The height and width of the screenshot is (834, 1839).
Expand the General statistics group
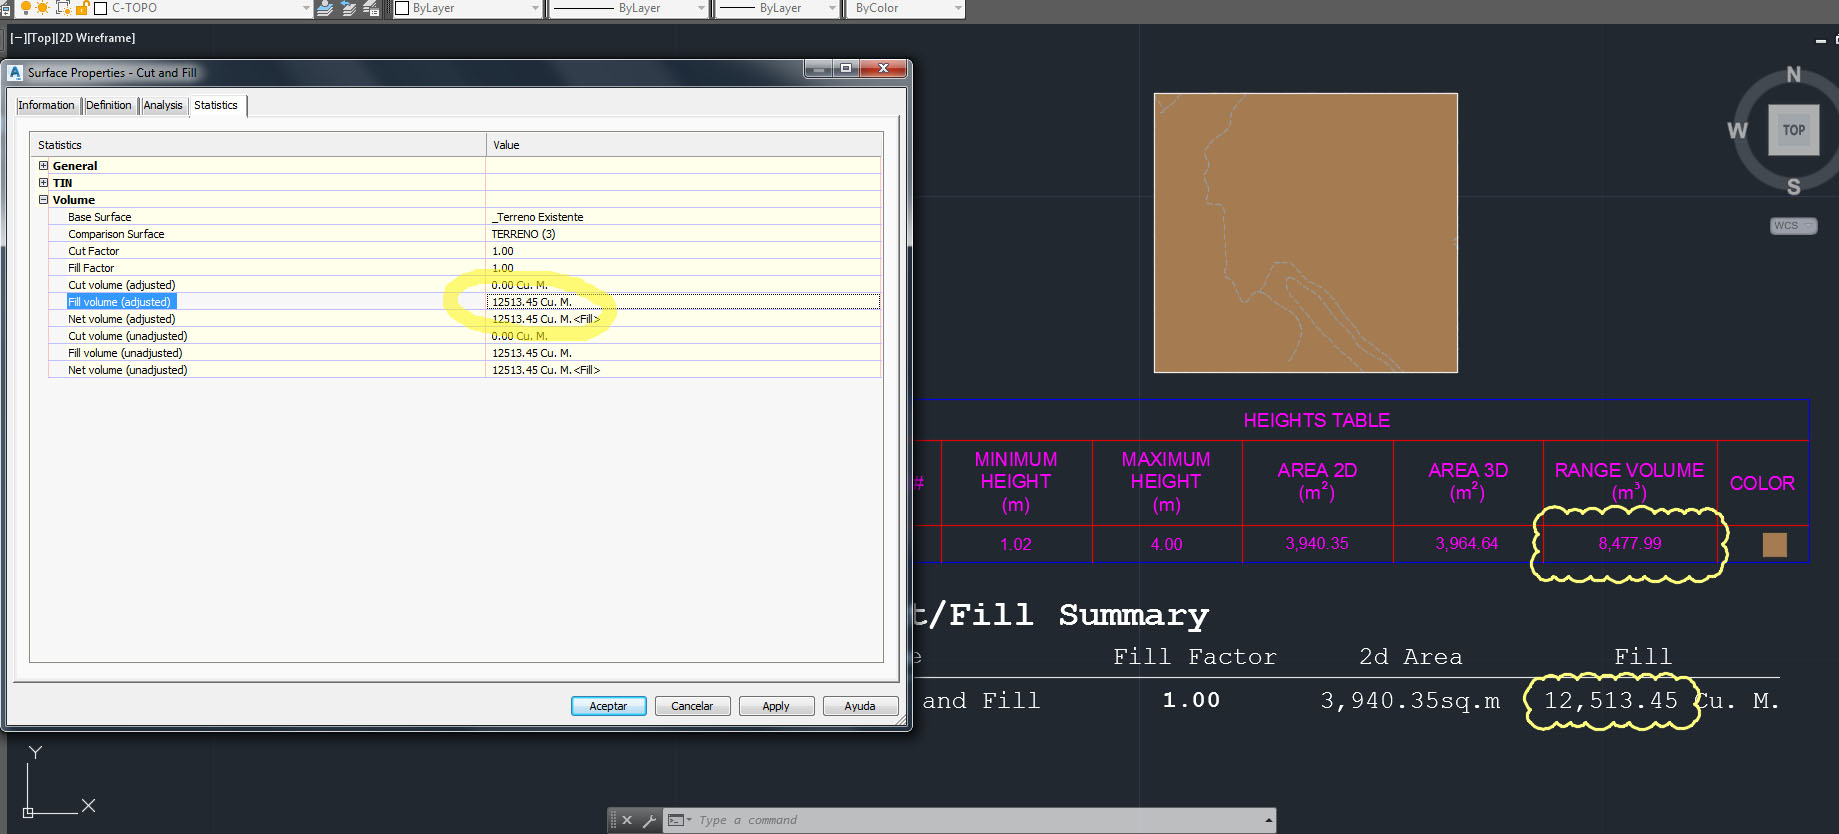[x=43, y=166]
